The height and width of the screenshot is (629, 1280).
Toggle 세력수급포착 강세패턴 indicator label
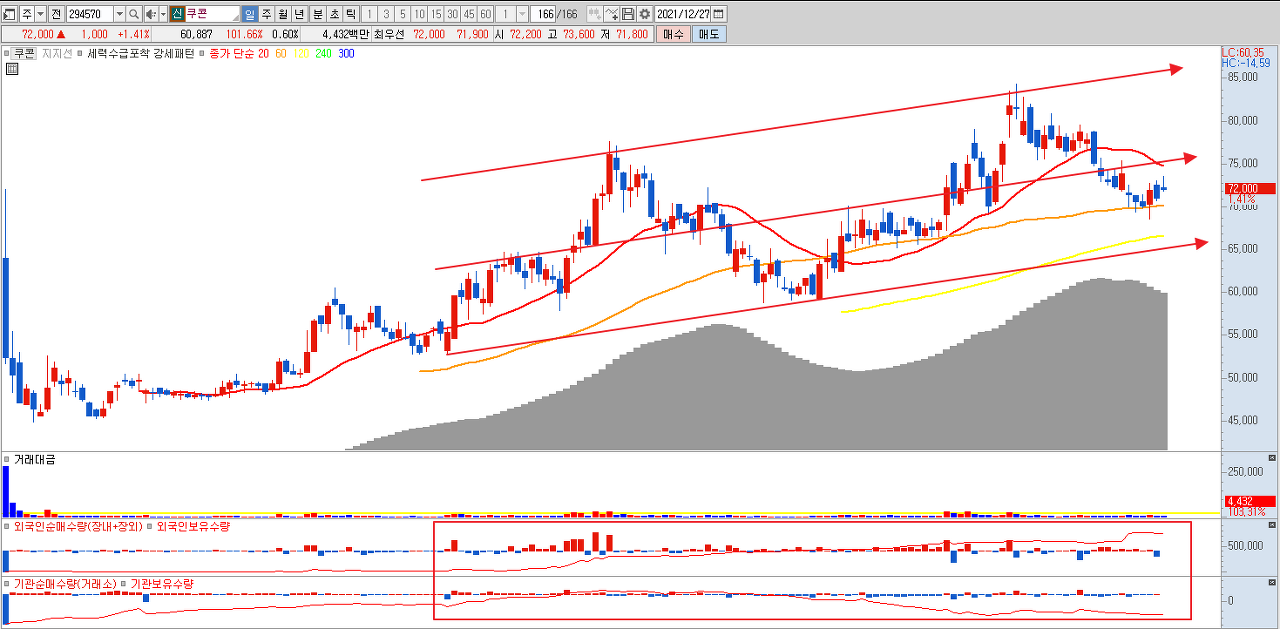141,54
